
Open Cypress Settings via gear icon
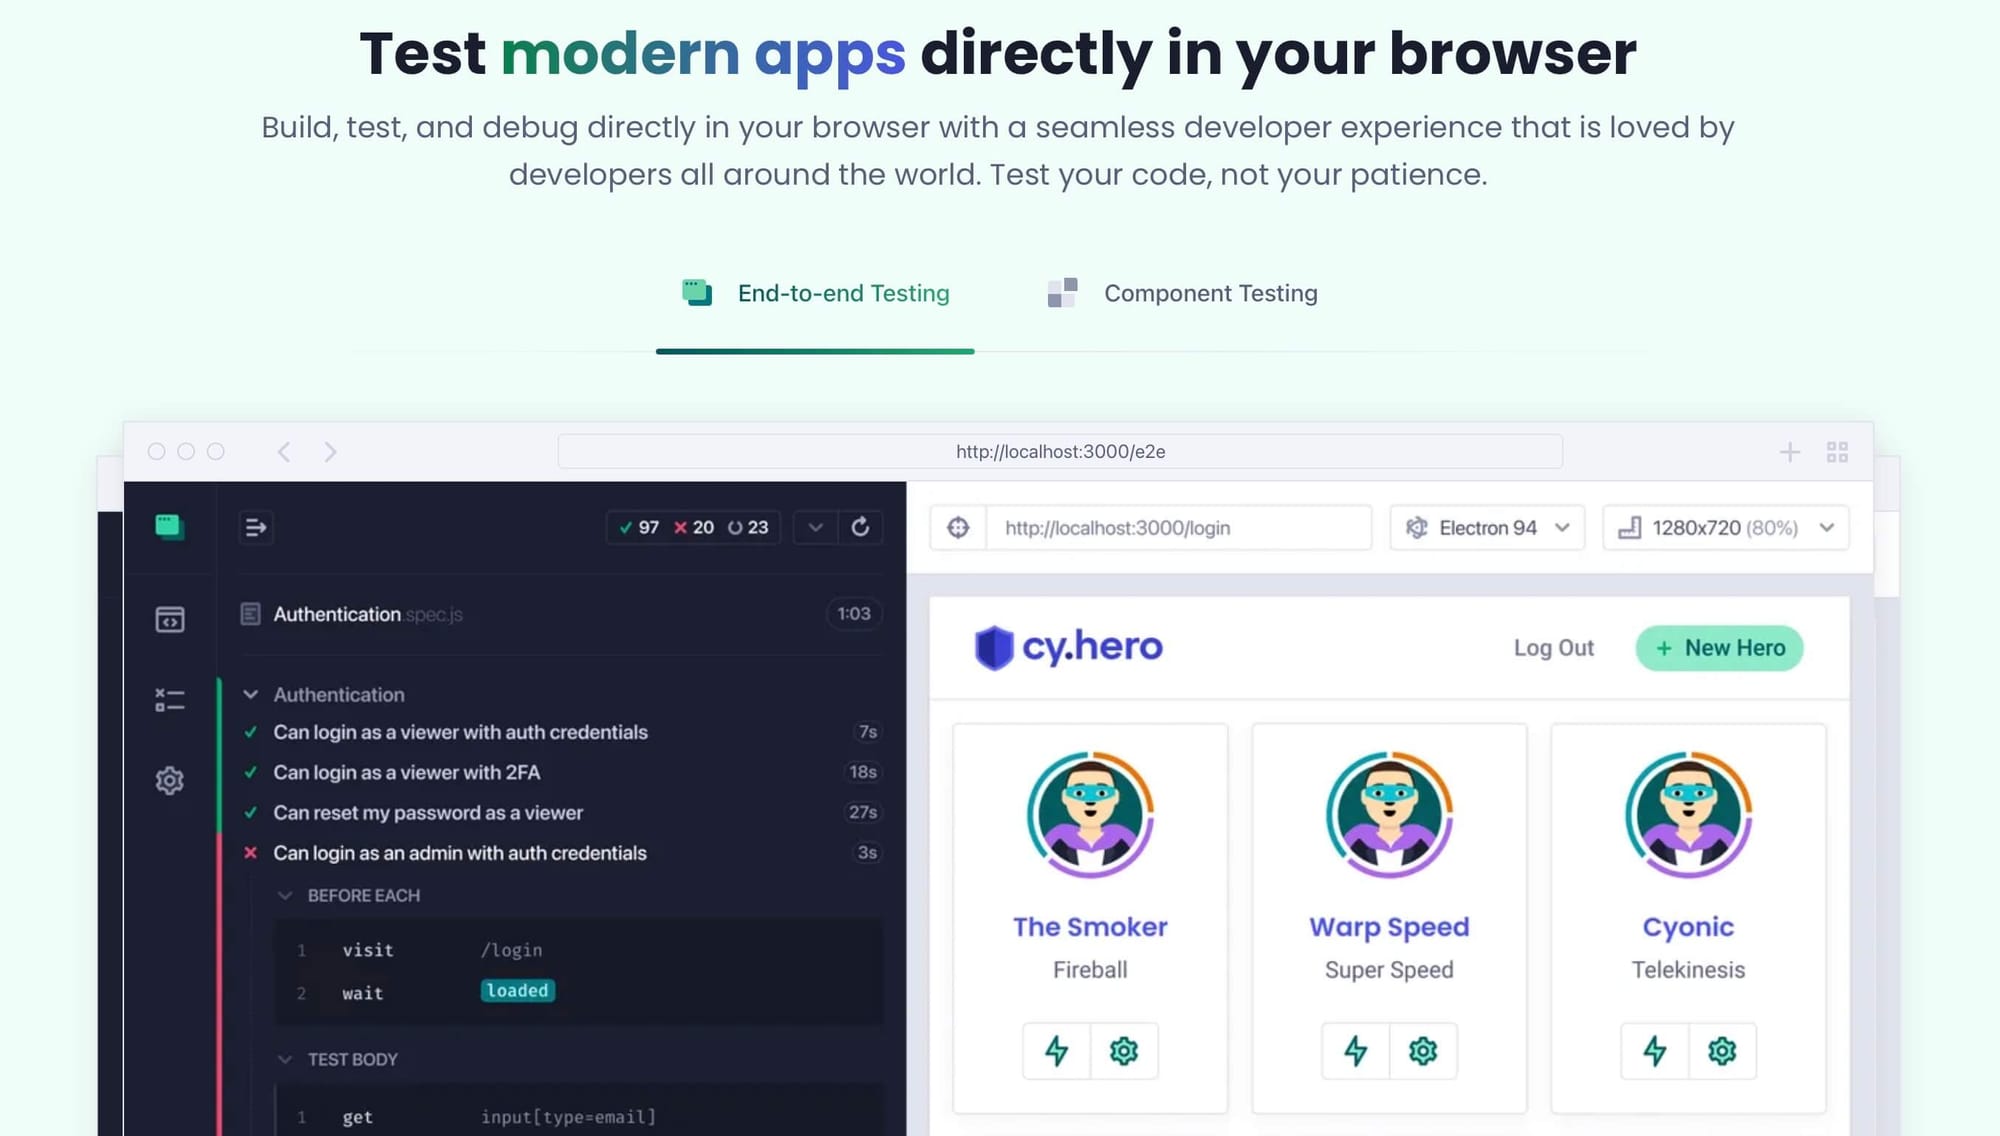(x=169, y=781)
